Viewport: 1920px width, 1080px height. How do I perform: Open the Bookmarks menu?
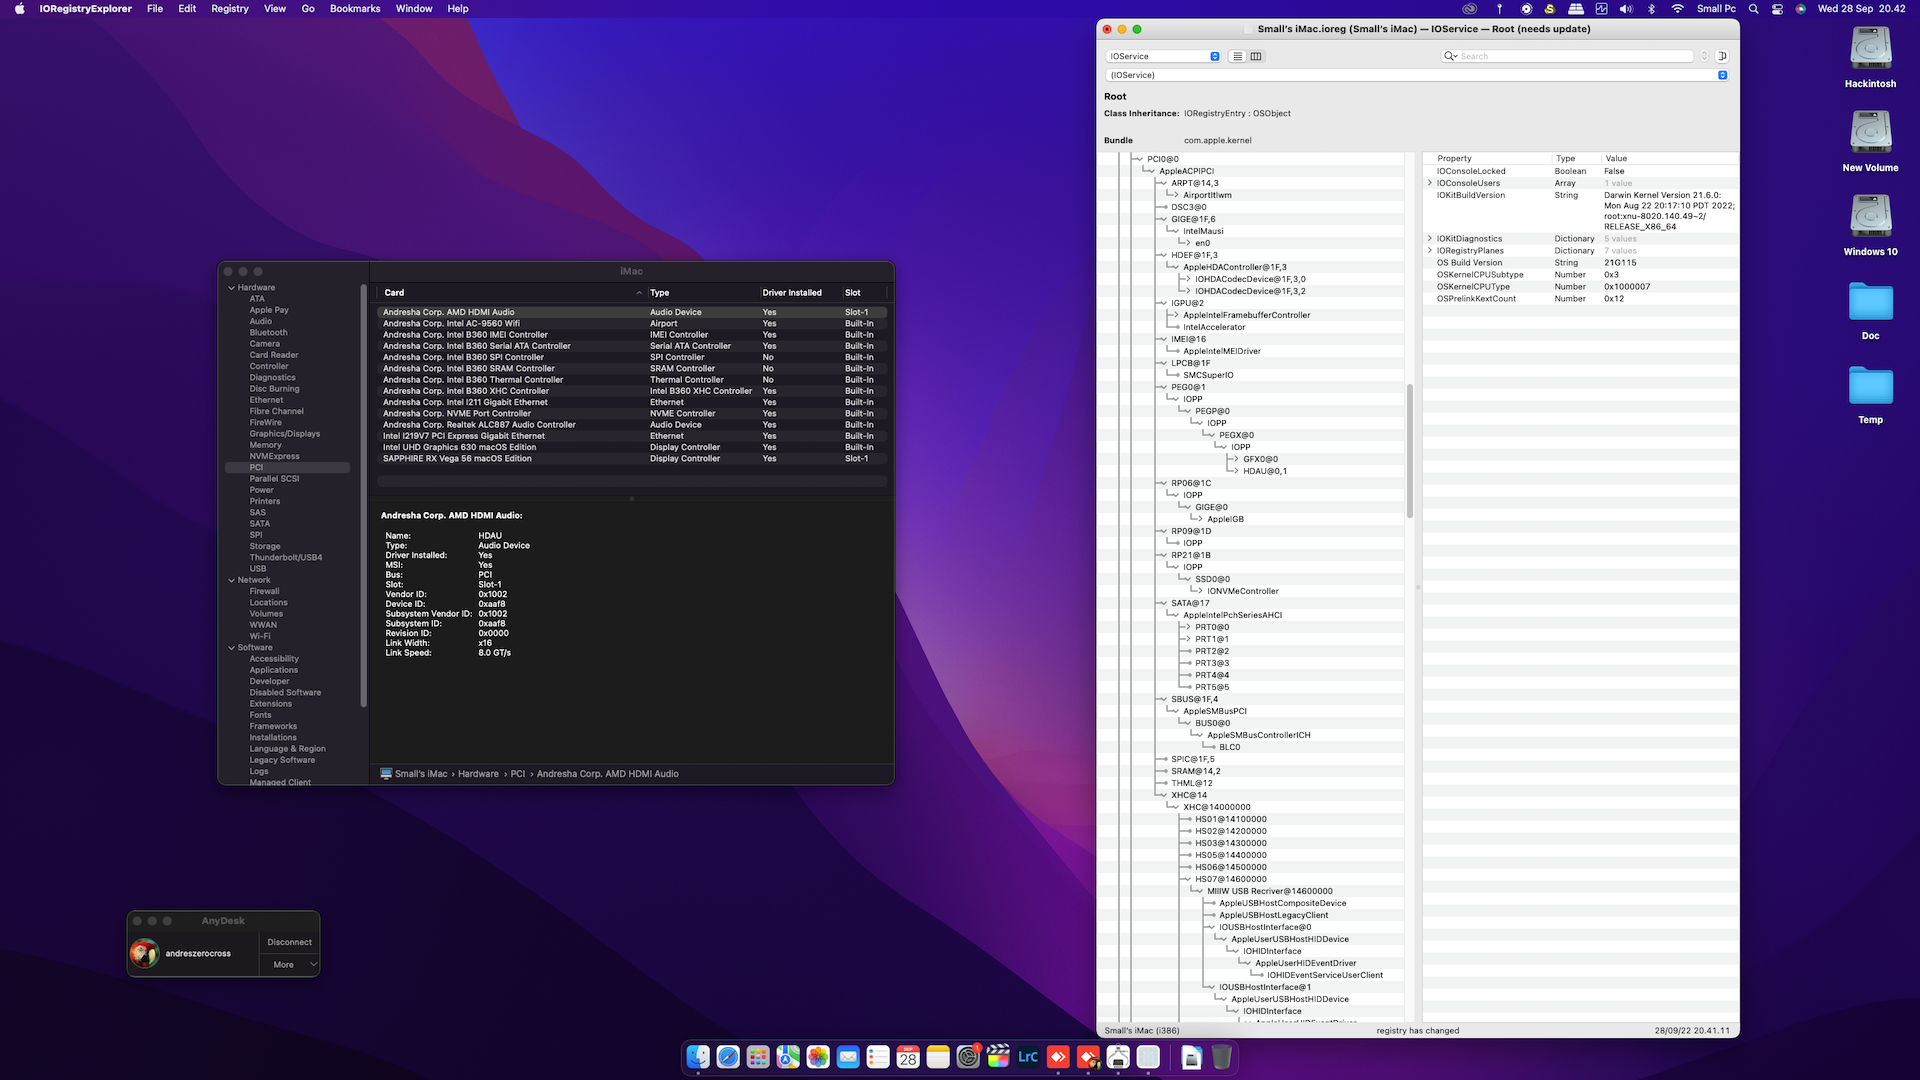[x=355, y=9]
